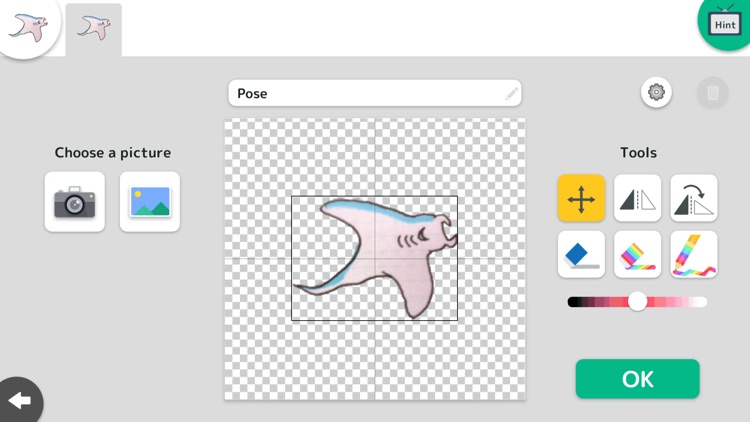Pick black at the color slider's dark end
Viewport: 750px width, 422px height.
572,302
